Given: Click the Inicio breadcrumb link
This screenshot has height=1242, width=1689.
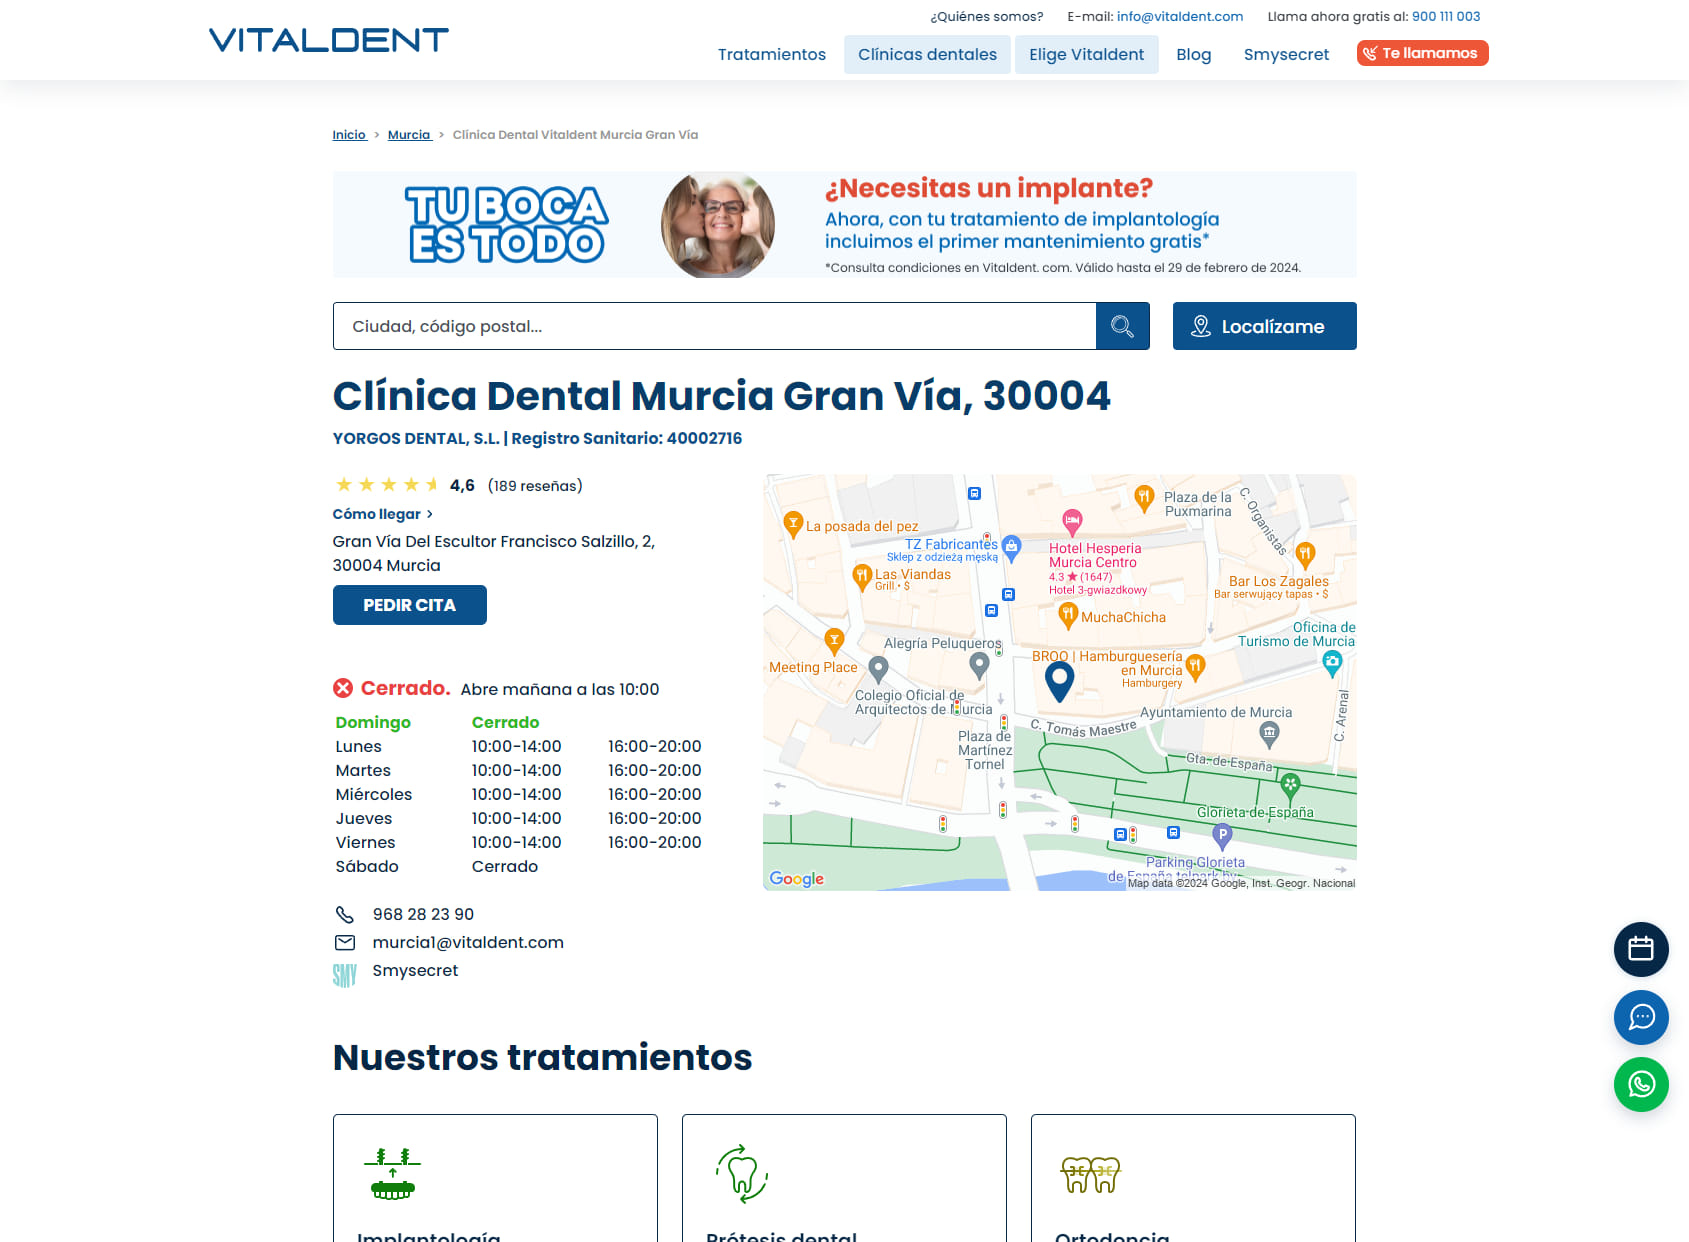Looking at the screenshot, I should pos(349,135).
